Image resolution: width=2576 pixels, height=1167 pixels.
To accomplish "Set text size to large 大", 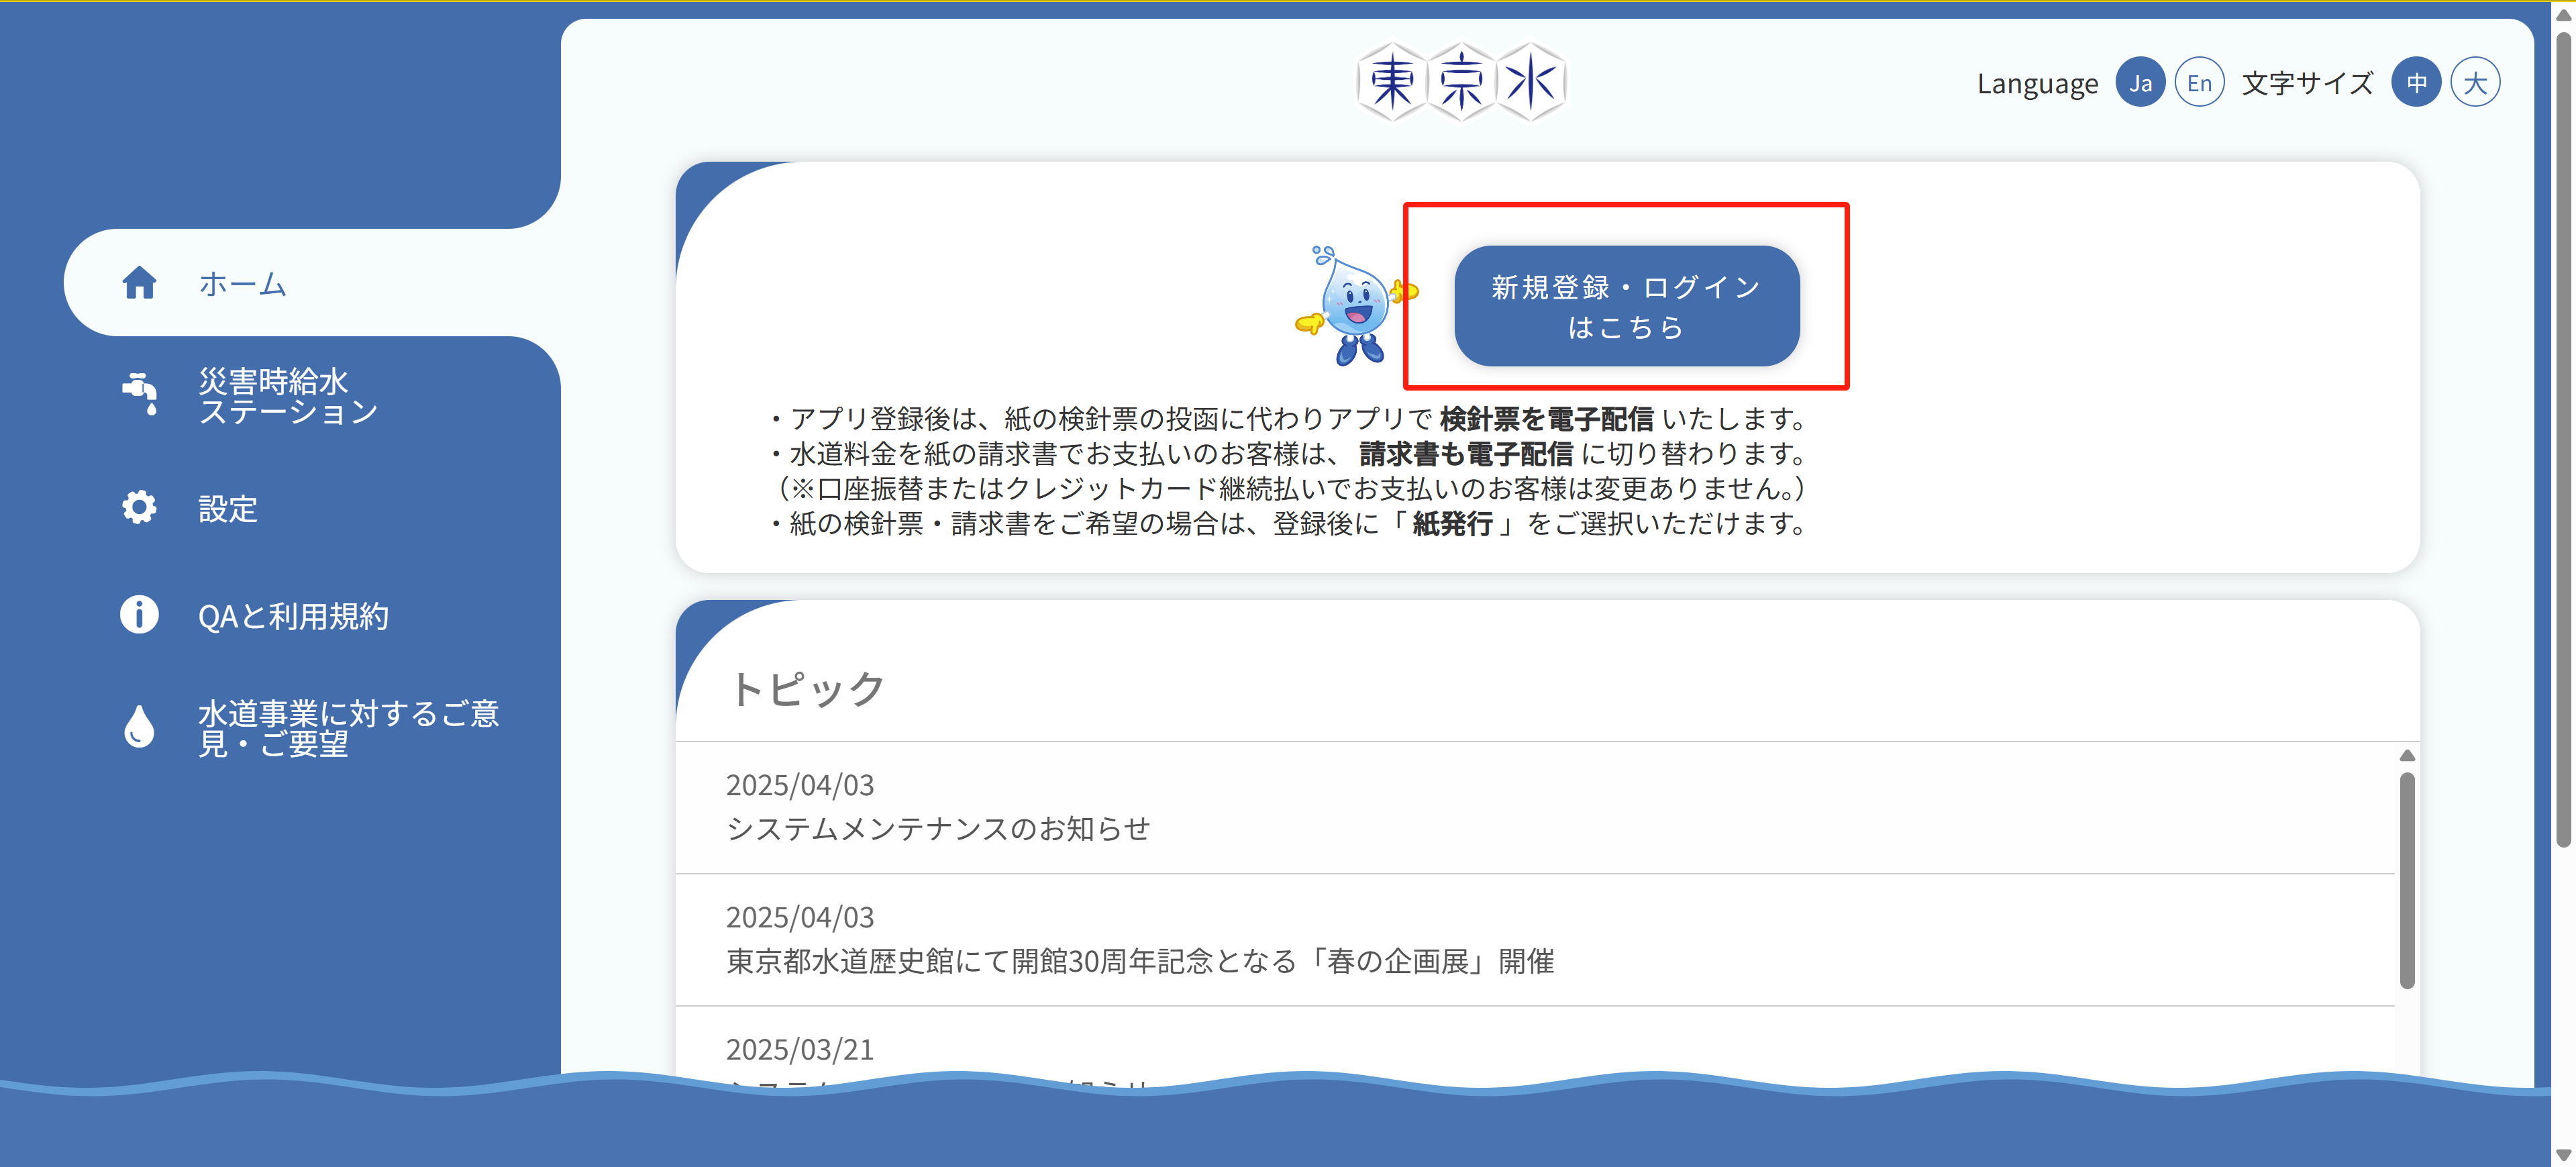I will (2475, 83).
